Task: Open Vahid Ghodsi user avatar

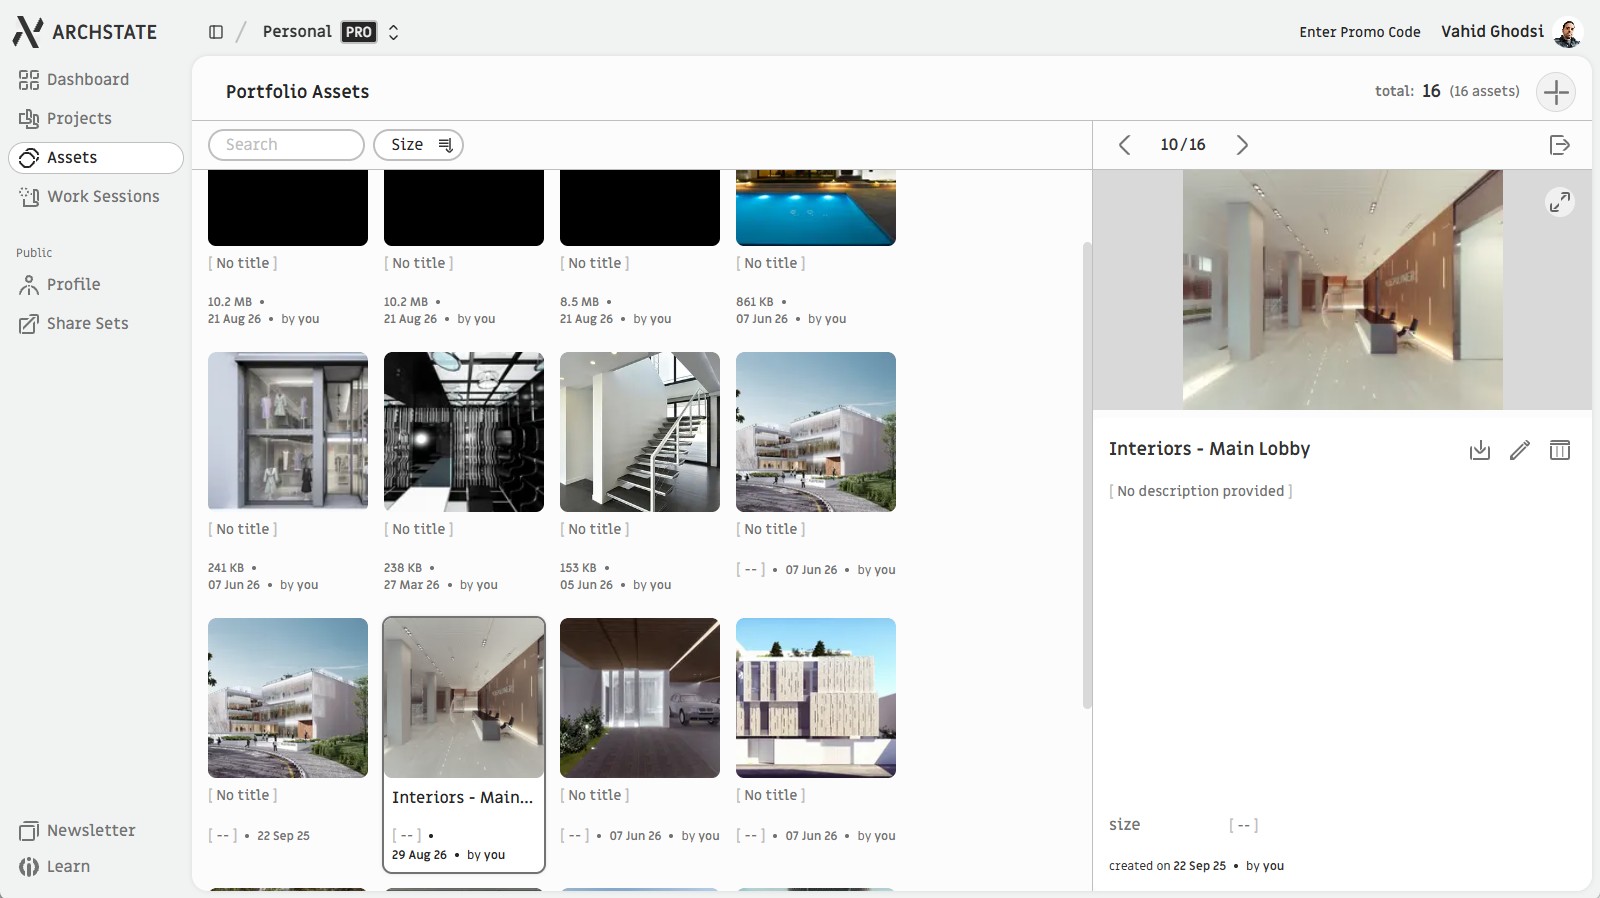Action: [1567, 32]
